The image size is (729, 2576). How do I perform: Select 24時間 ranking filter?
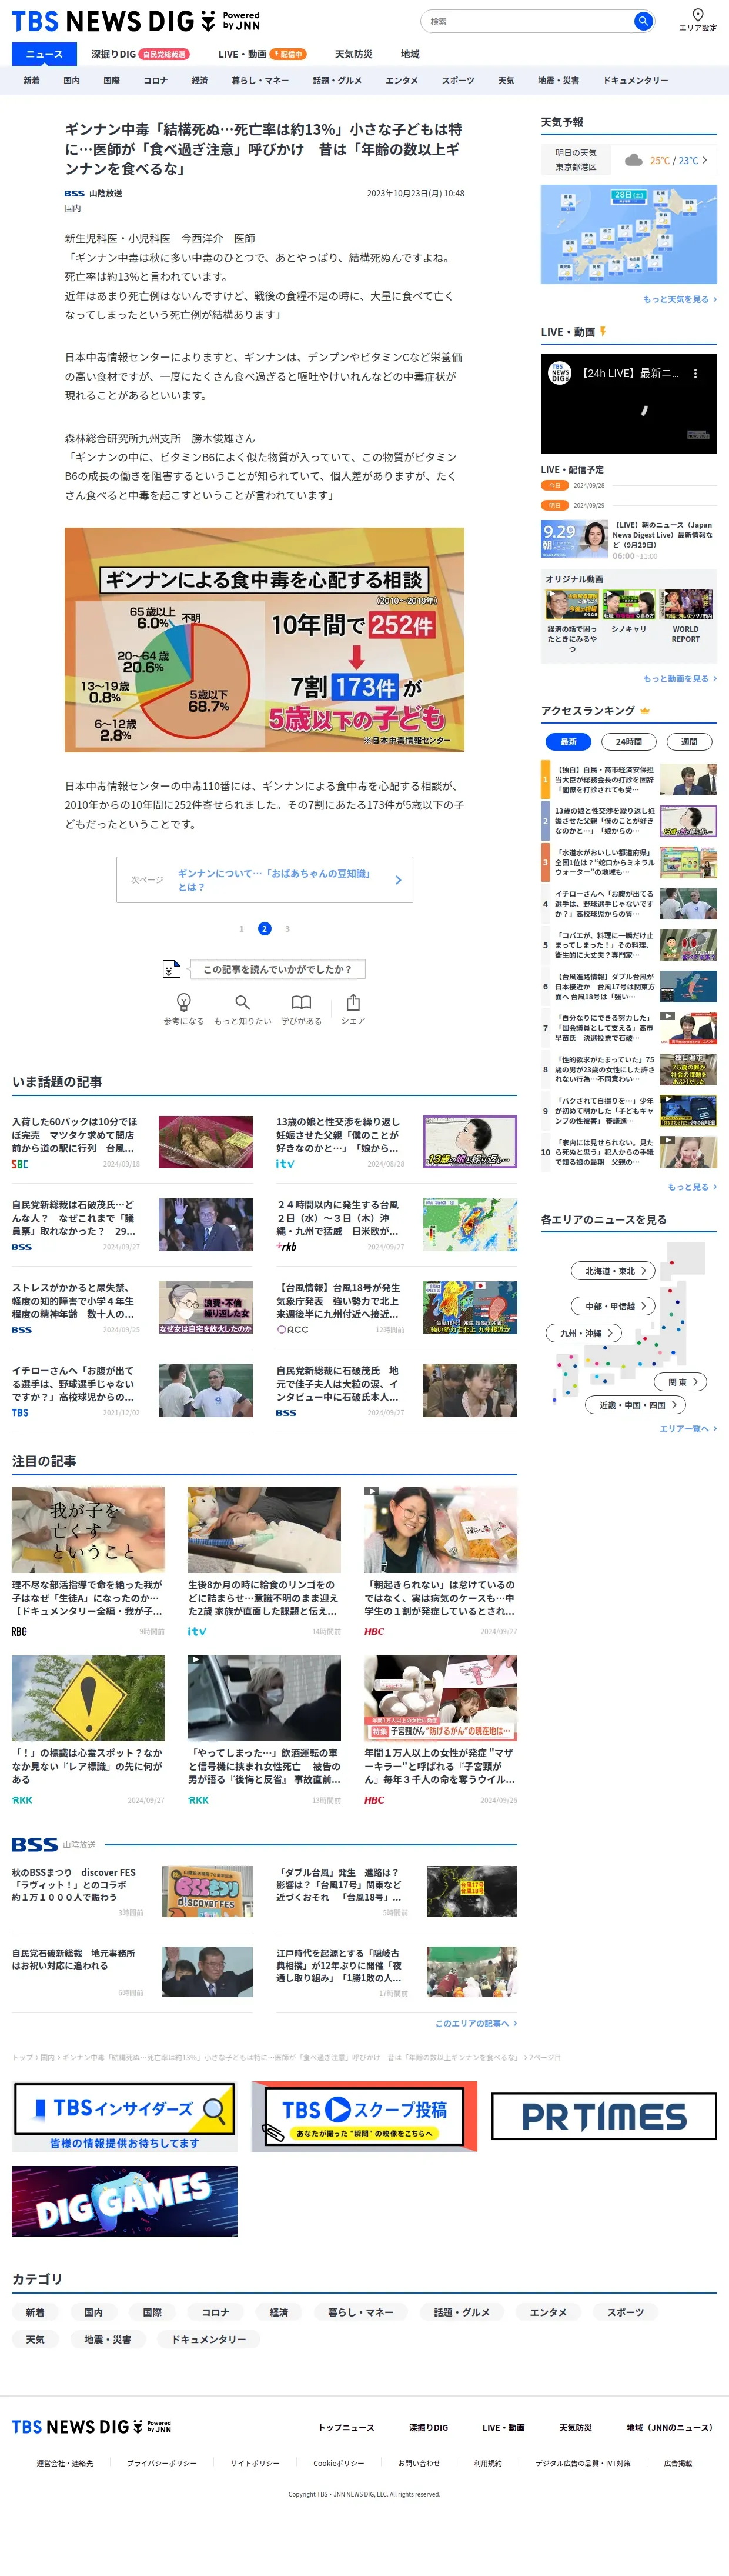(628, 741)
